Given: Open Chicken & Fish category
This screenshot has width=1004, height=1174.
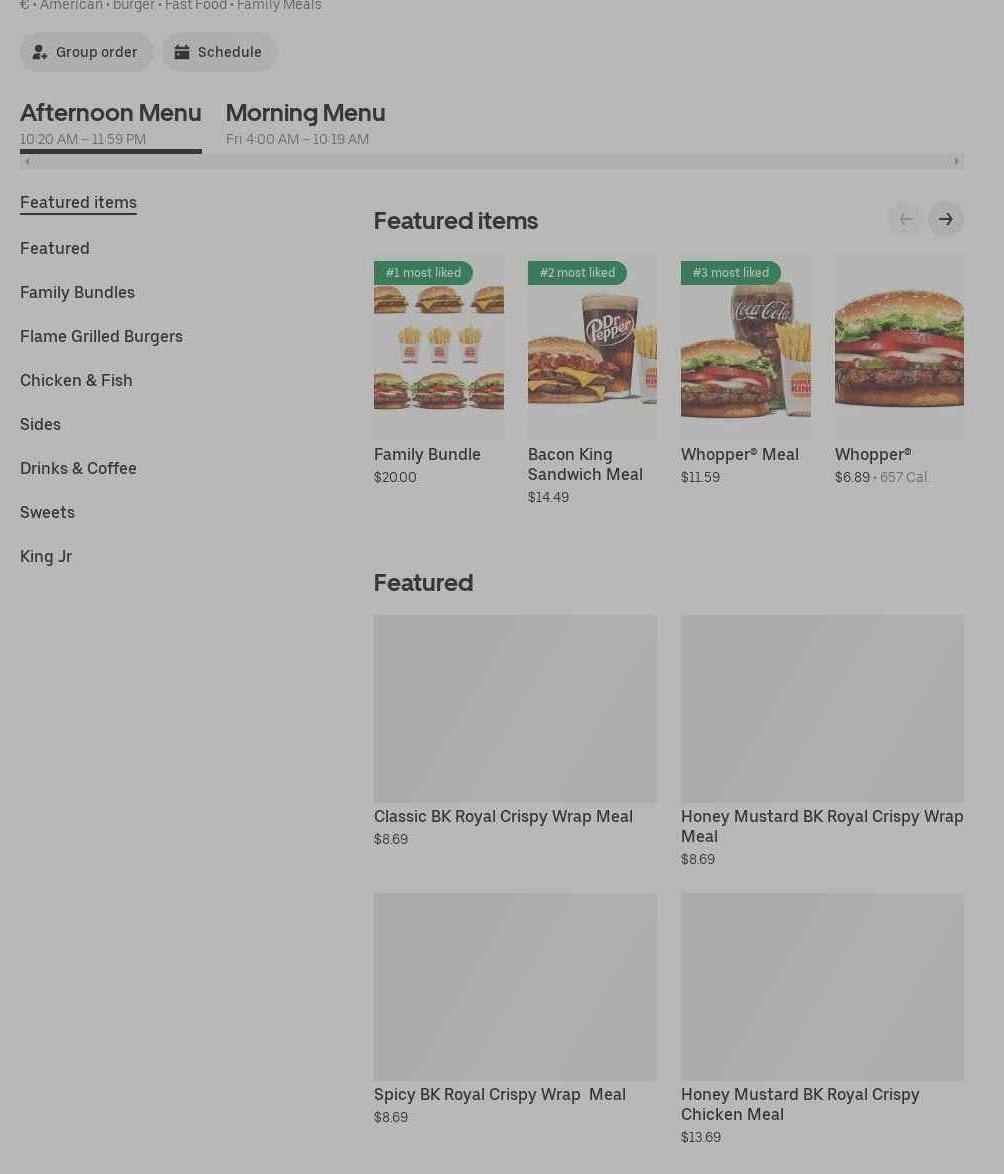Looking at the screenshot, I should tap(76, 380).
